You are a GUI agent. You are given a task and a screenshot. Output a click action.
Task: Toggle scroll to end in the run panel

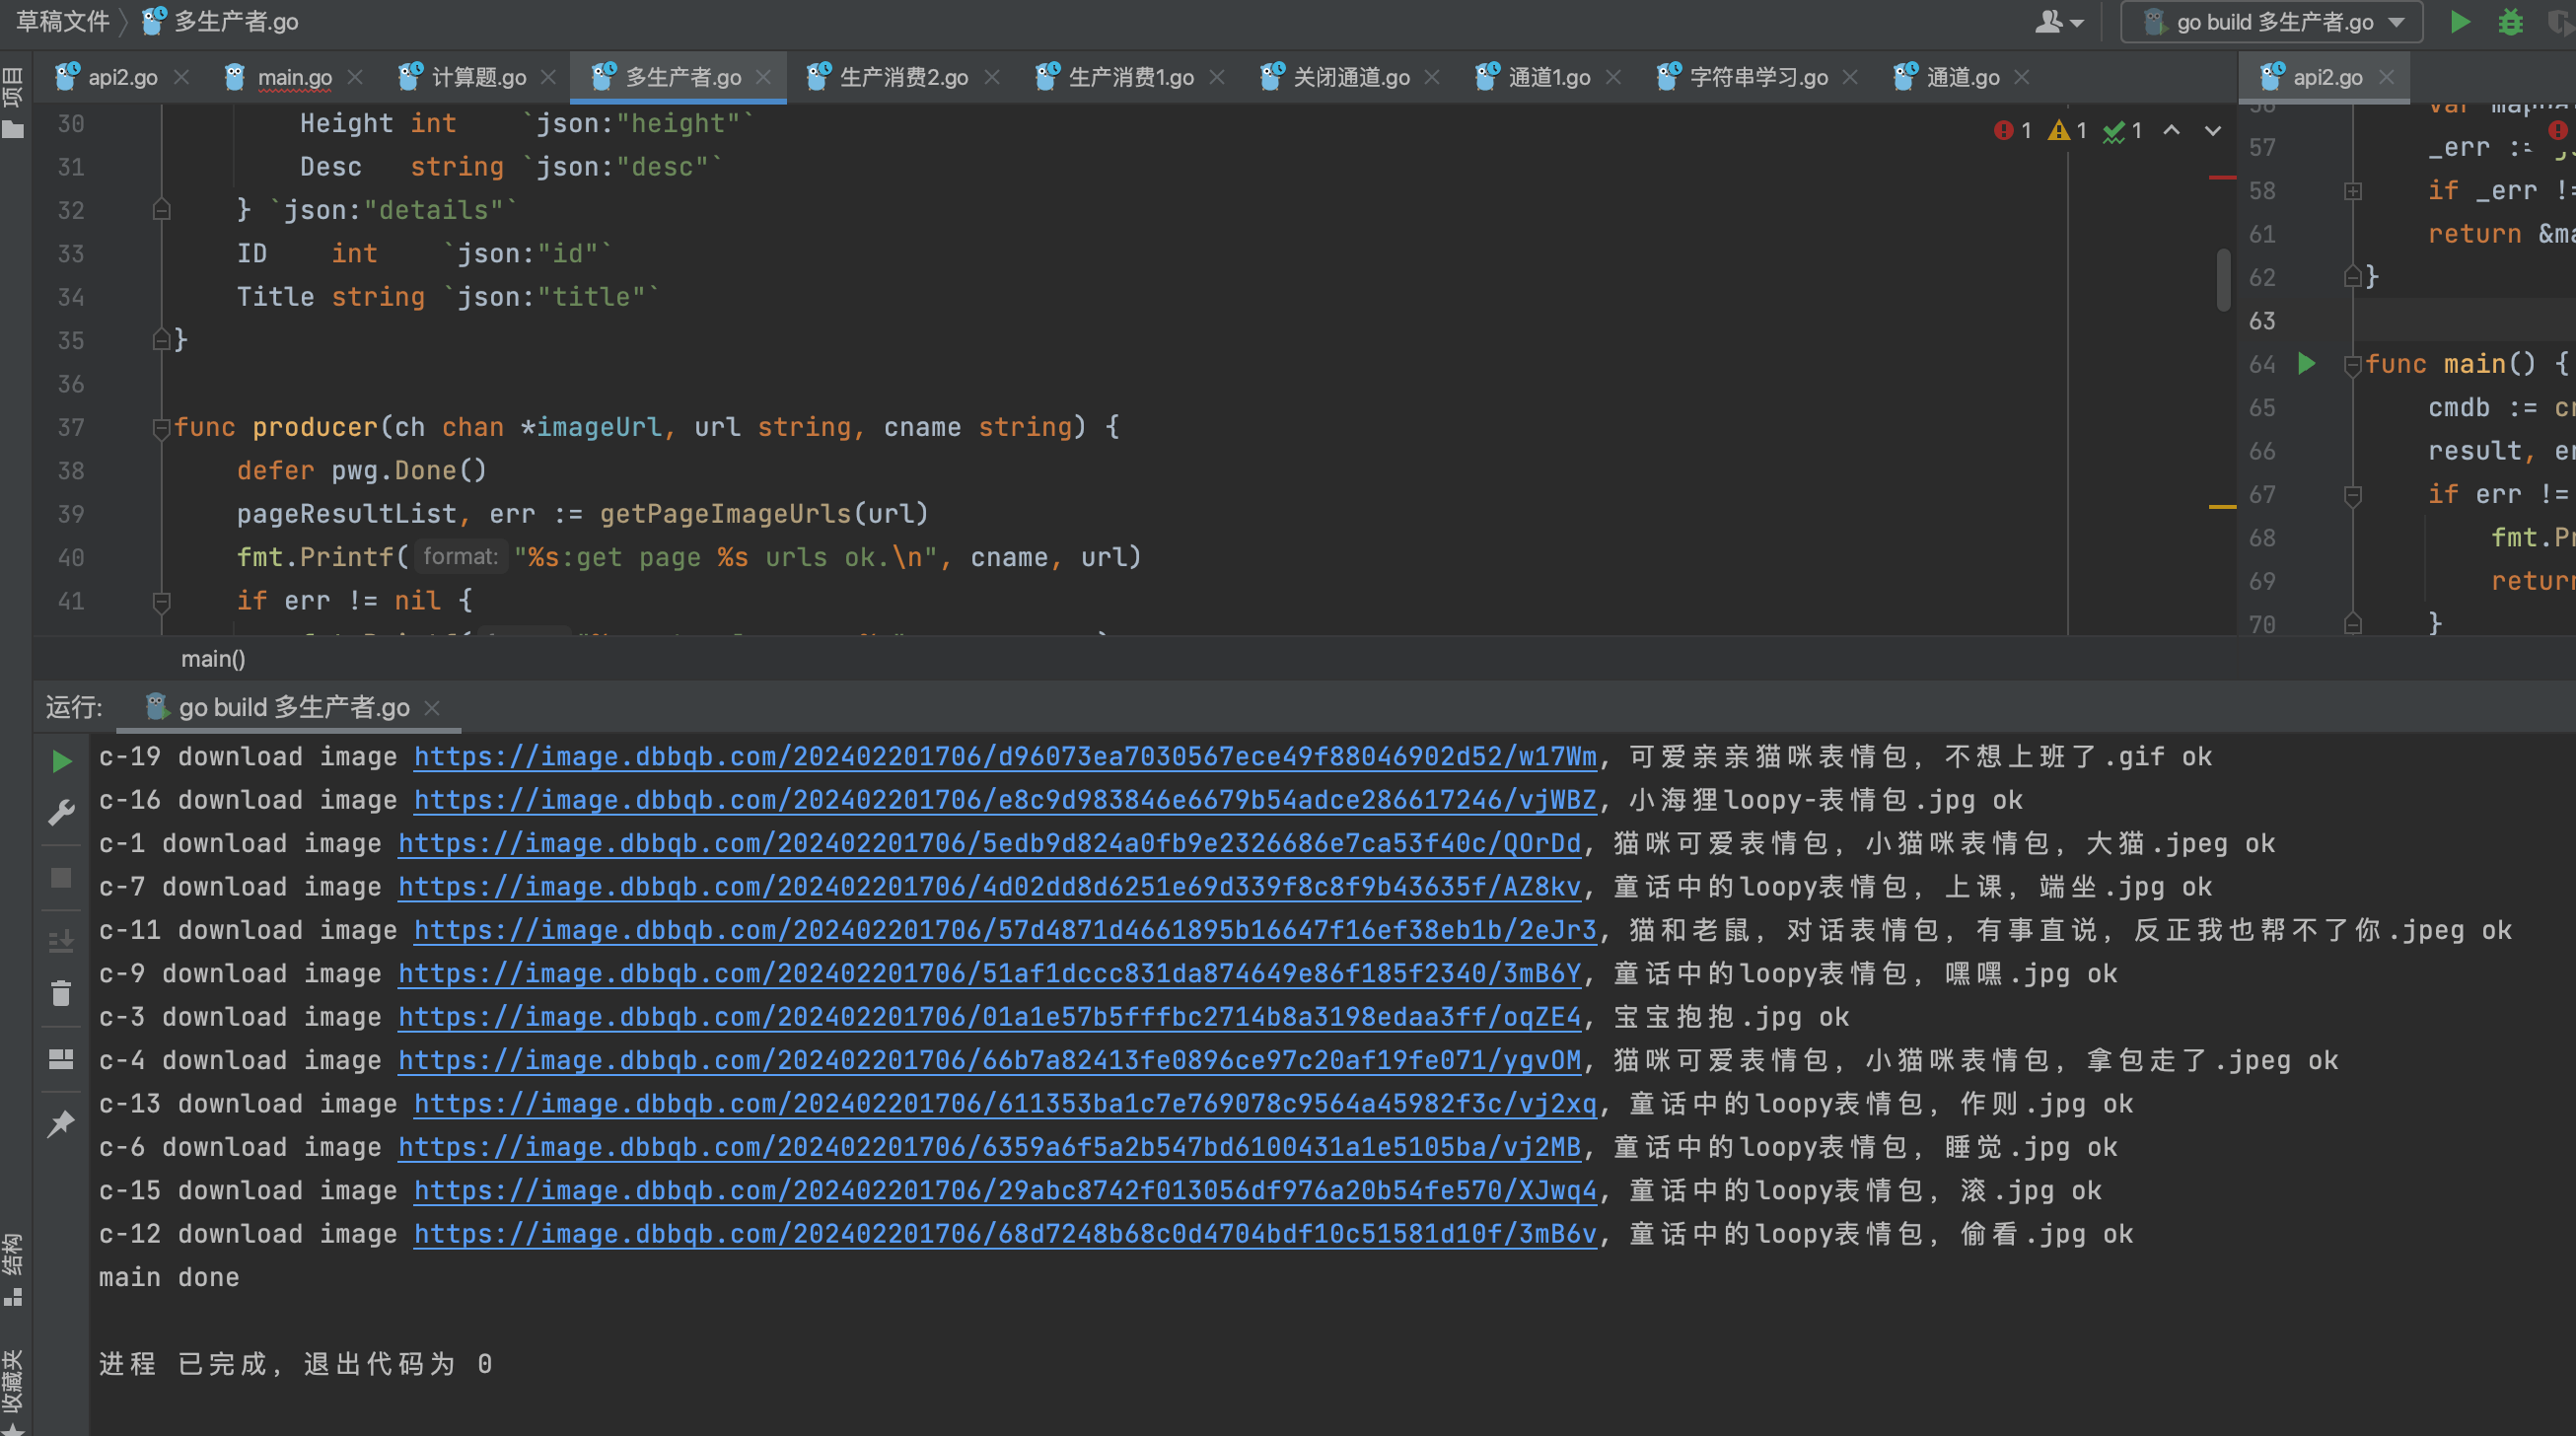(61, 940)
